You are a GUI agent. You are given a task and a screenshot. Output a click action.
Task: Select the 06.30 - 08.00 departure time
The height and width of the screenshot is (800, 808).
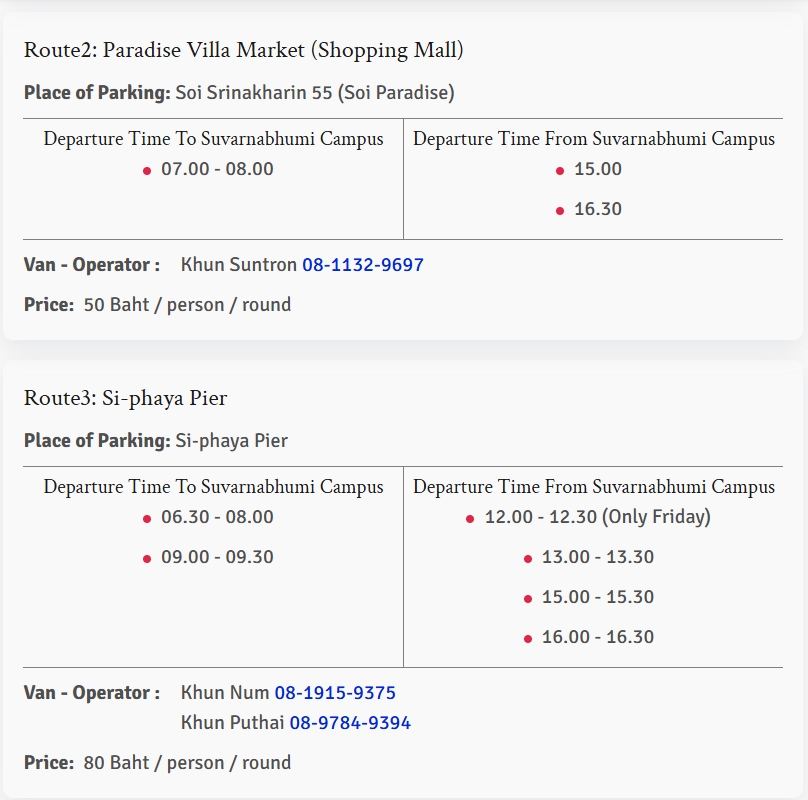[217, 517]
